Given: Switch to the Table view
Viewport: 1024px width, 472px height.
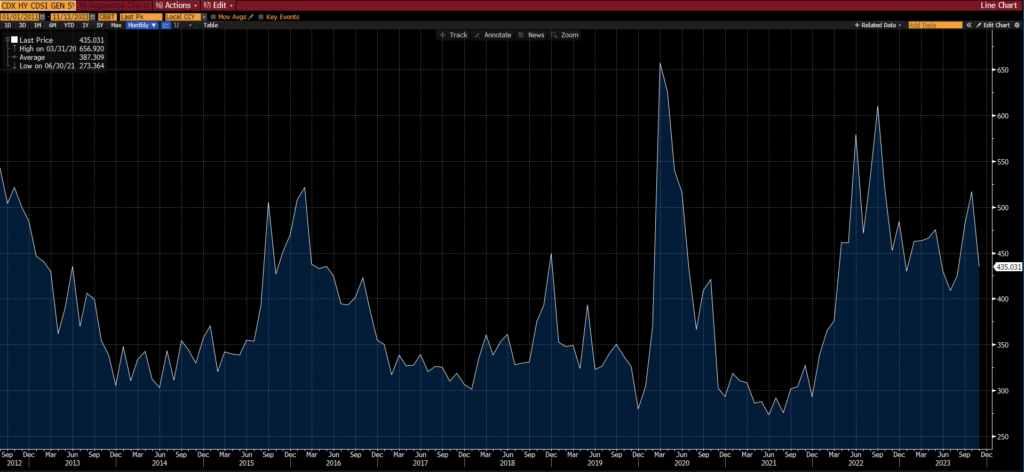Looking at the screenshot, I should click(x=210, y=24).
